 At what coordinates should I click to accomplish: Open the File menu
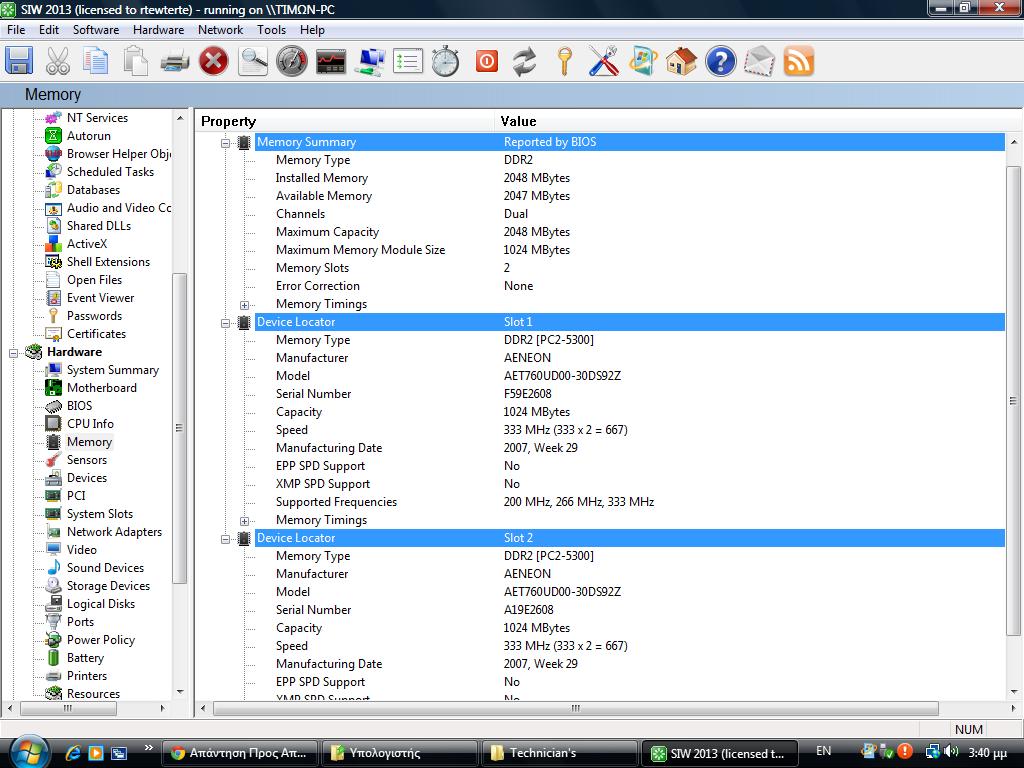16,29
